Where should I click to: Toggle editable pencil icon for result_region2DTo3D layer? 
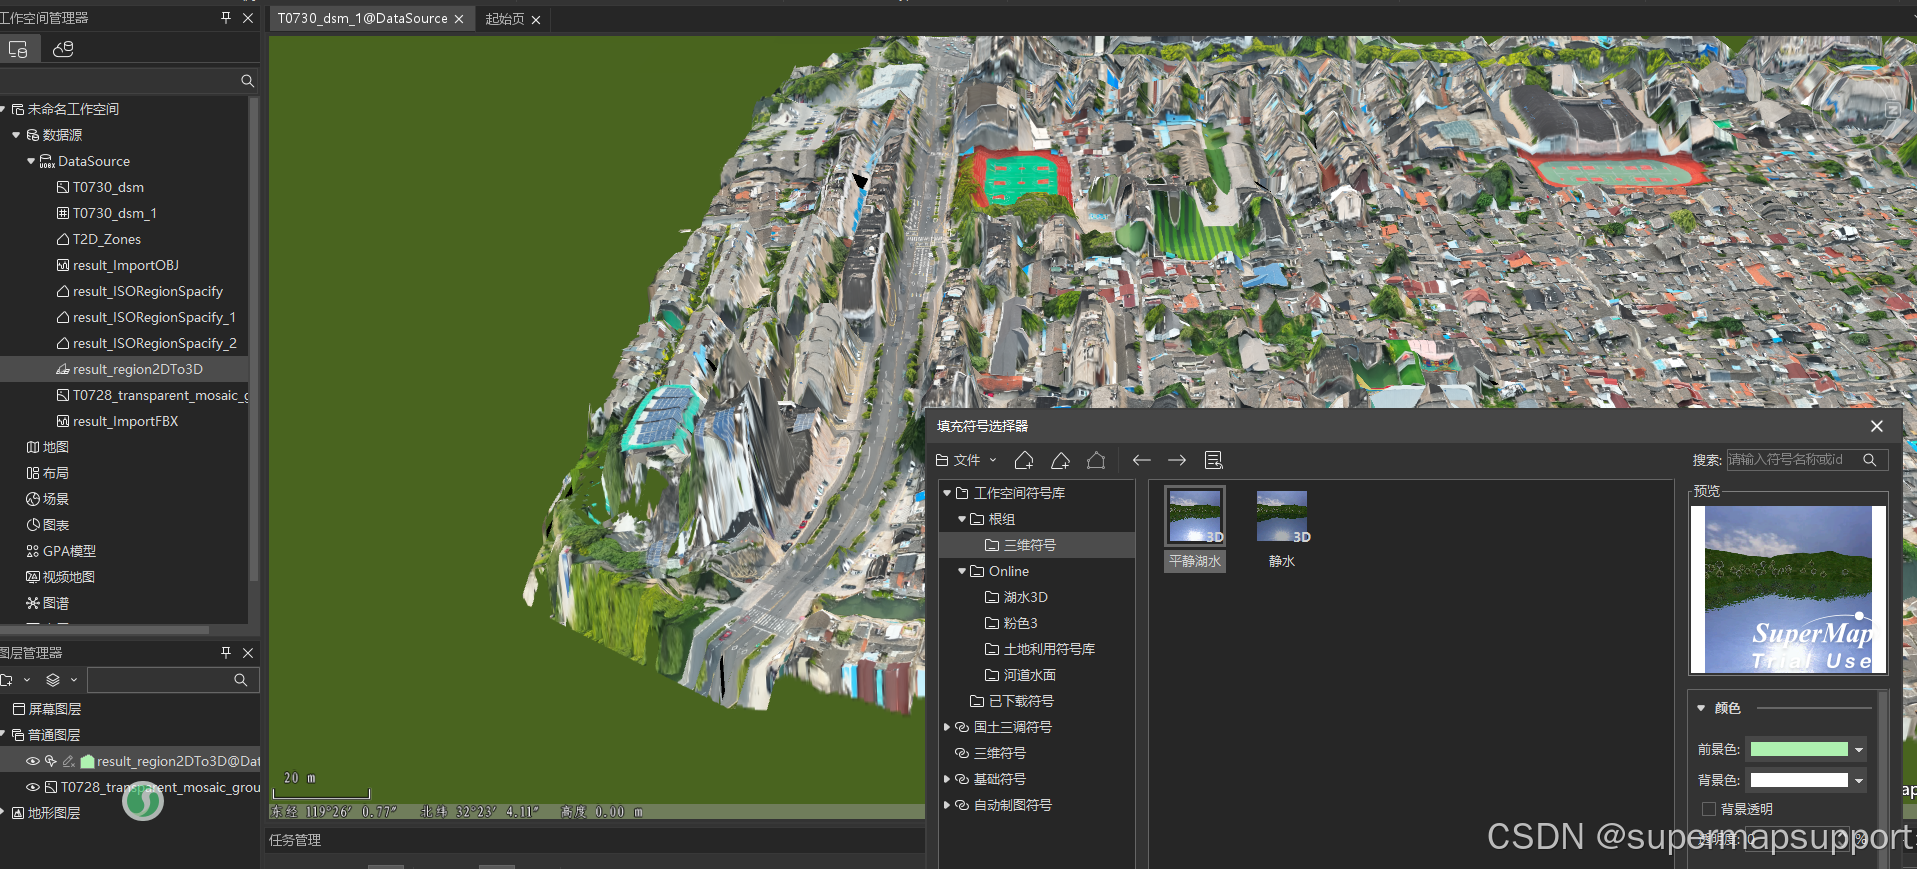(x=68, y=762)
